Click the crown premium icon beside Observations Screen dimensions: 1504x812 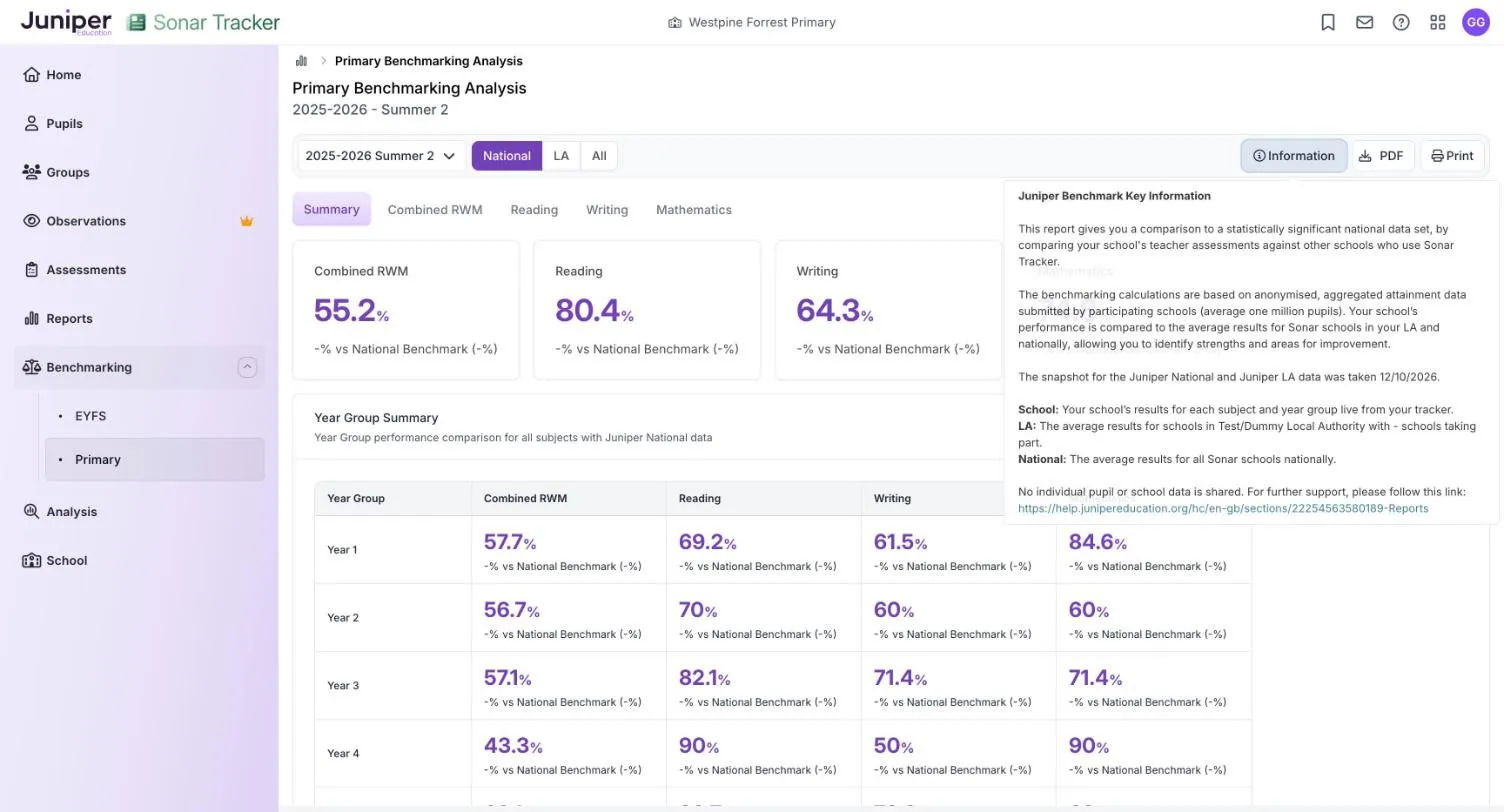[246, 221]
